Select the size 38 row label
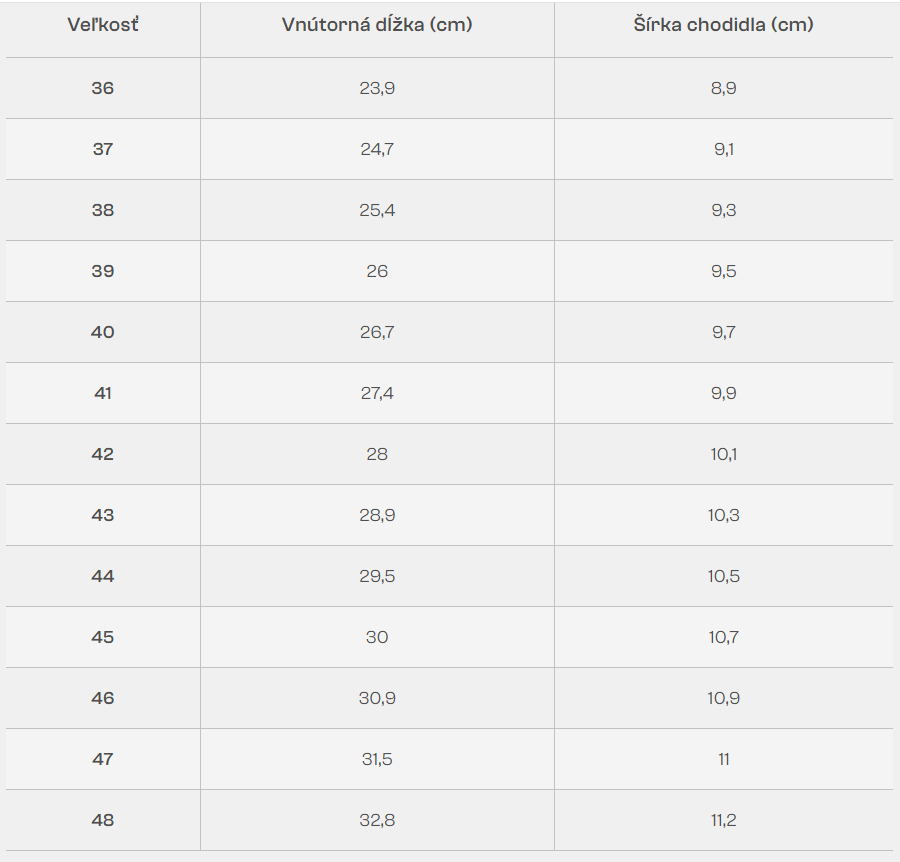Screen dimensions: 900x862 tap(103, 210)
